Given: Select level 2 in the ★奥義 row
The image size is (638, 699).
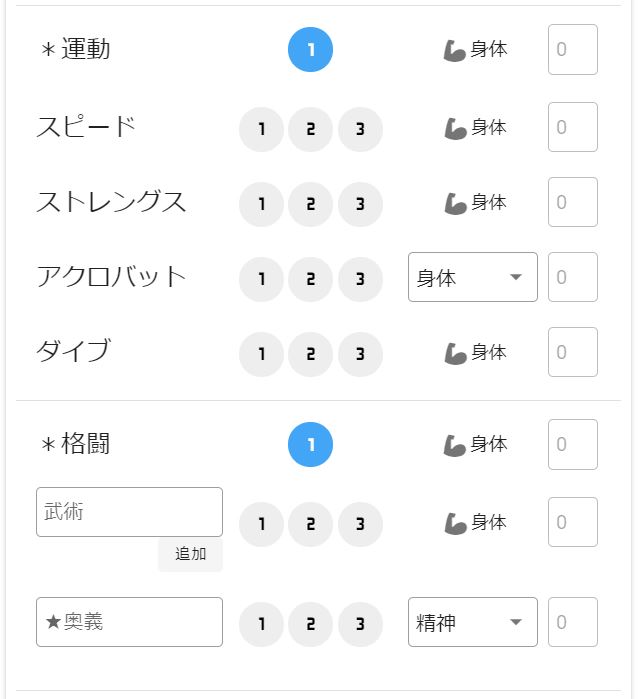Looking at the screenshot, I should click(310, 624).
